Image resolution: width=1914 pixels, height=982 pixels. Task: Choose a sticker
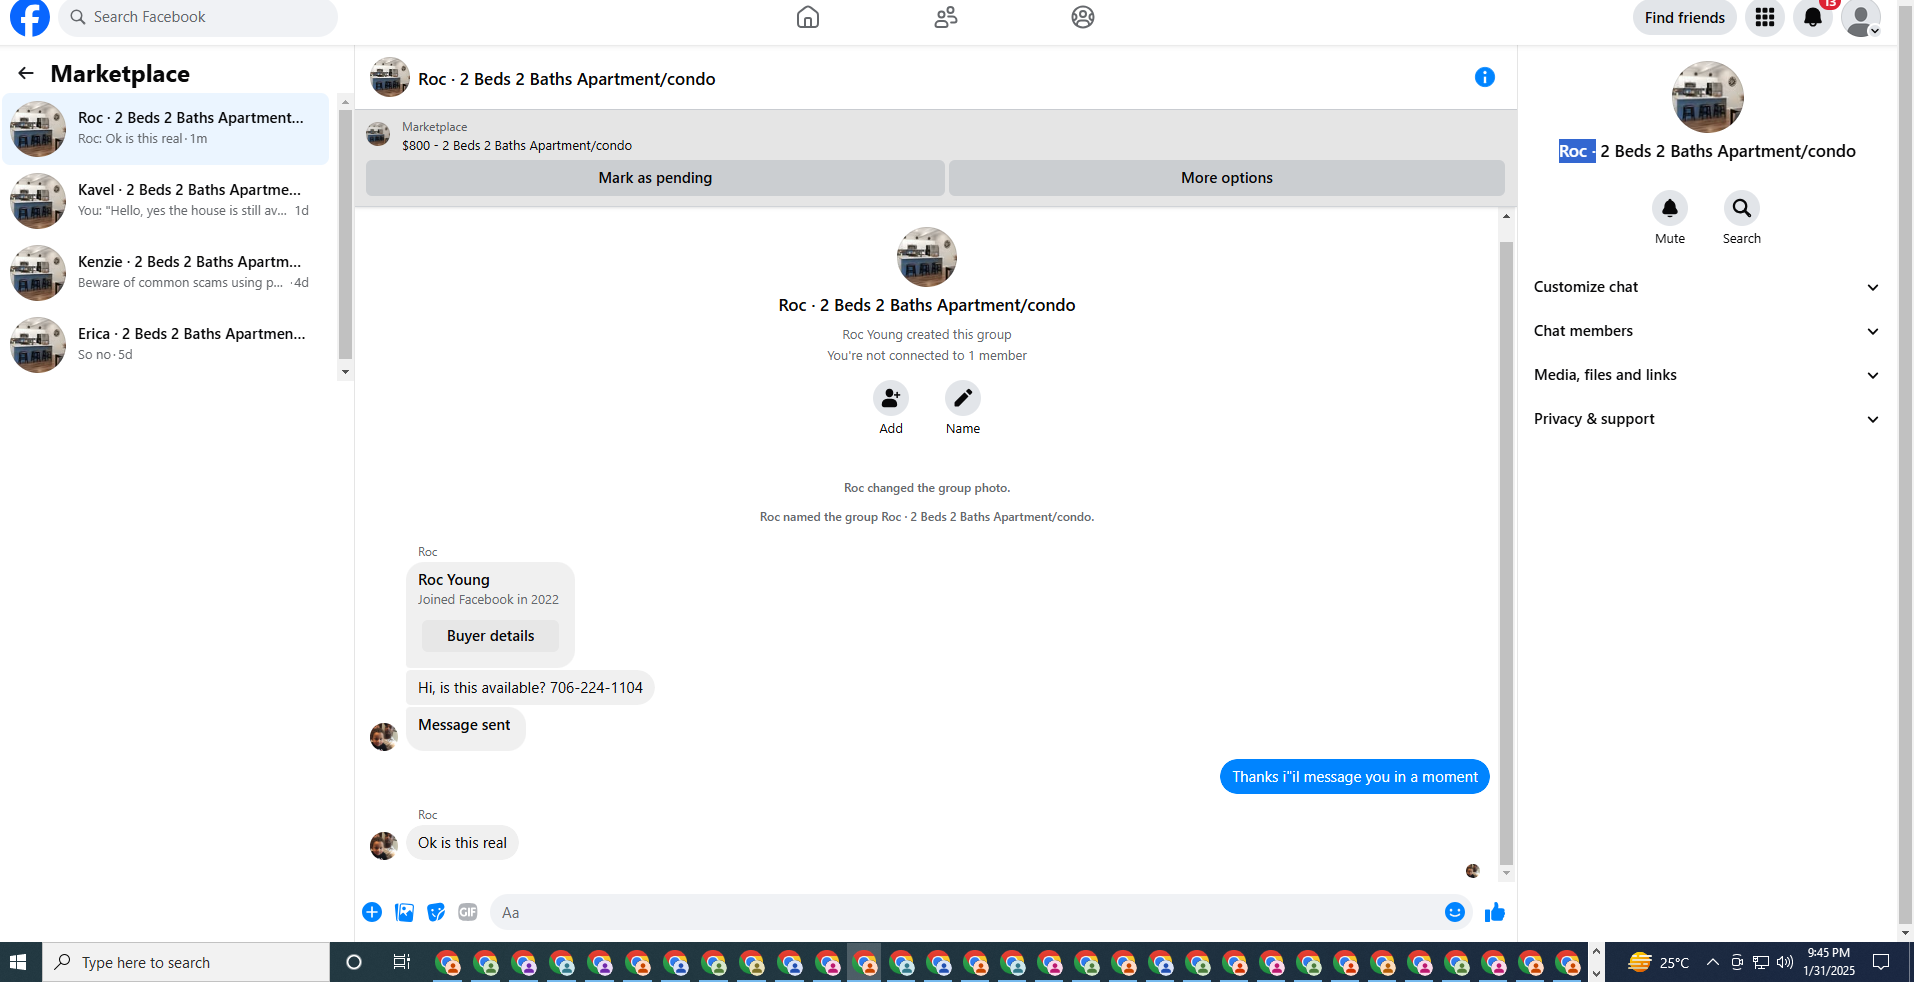click(436, 912)
